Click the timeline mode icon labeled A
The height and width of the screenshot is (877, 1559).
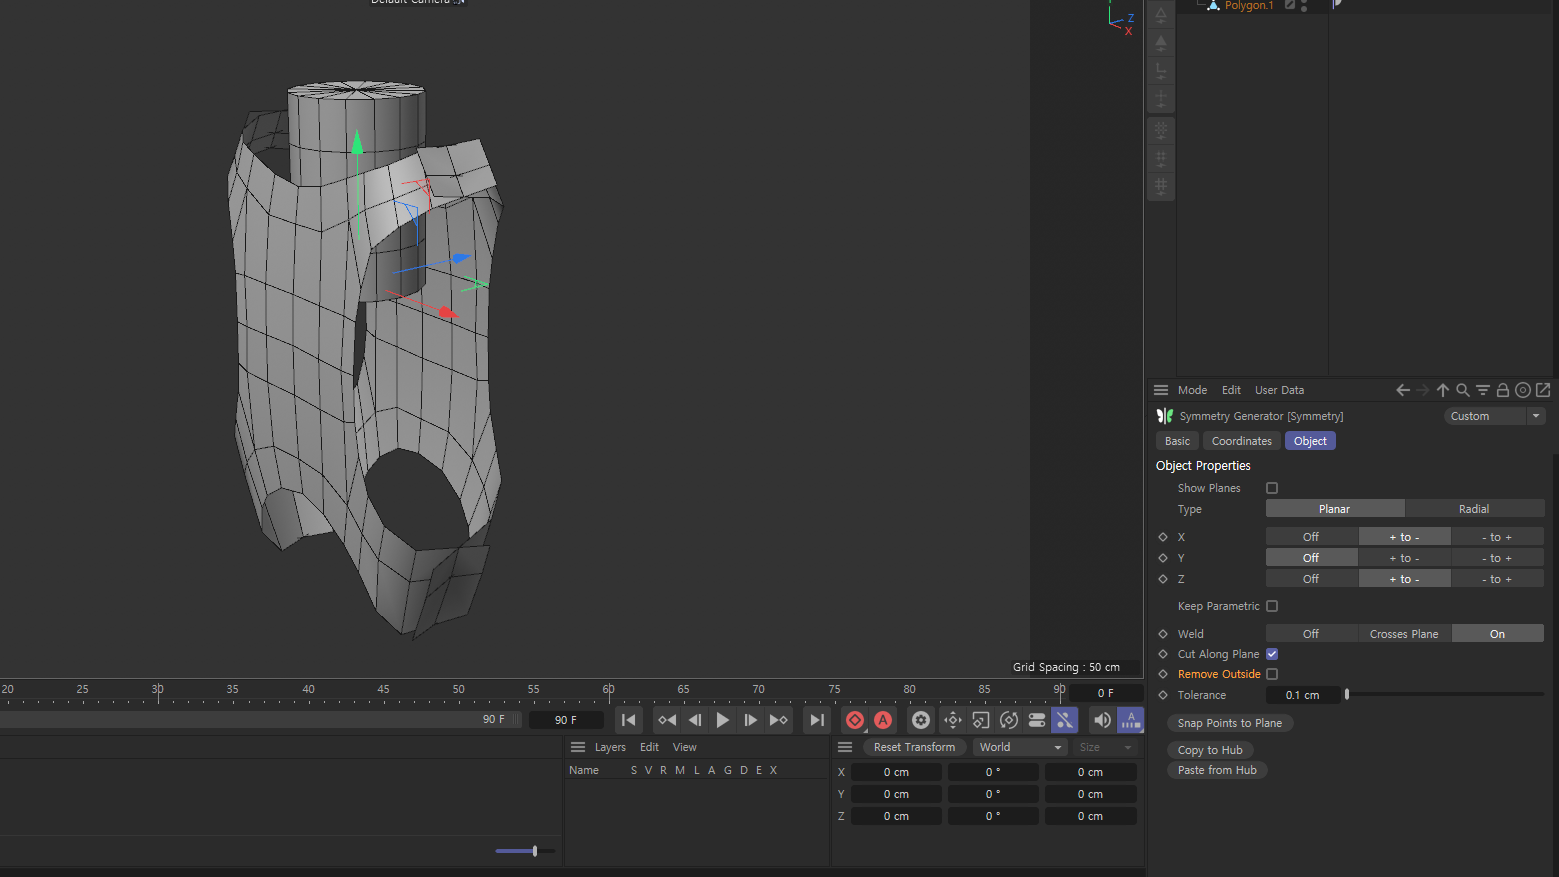coord(1131,720)
